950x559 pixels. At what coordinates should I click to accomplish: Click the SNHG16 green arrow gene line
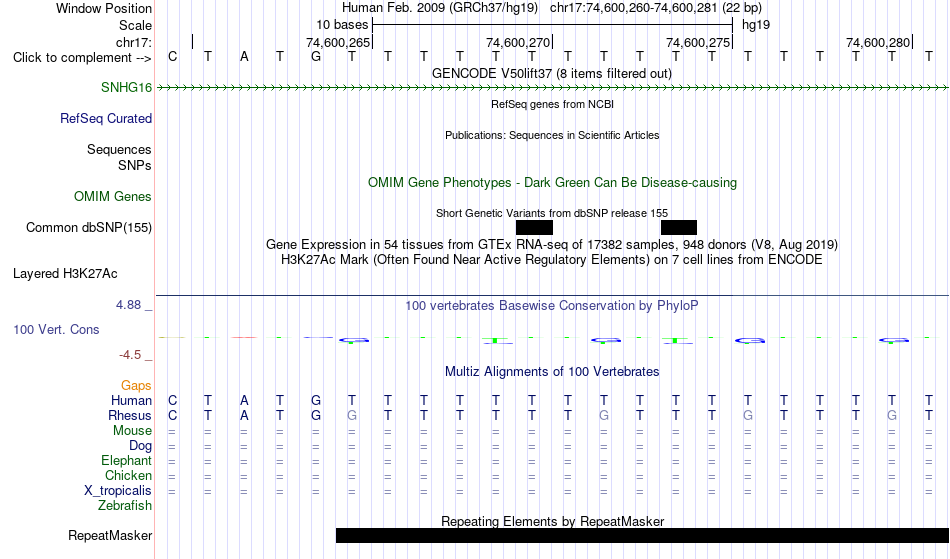(552, 88)
